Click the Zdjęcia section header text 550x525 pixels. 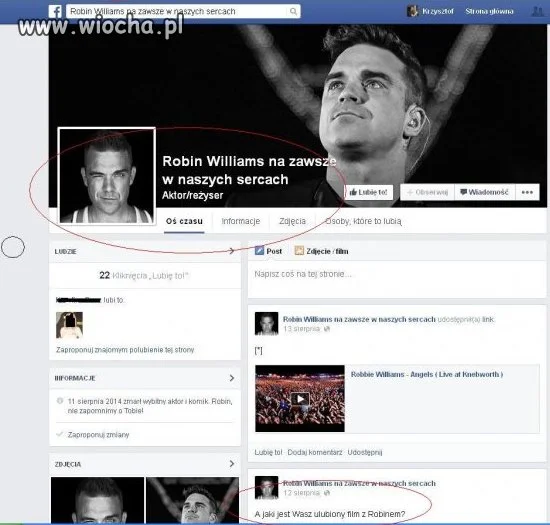(68, 464)
